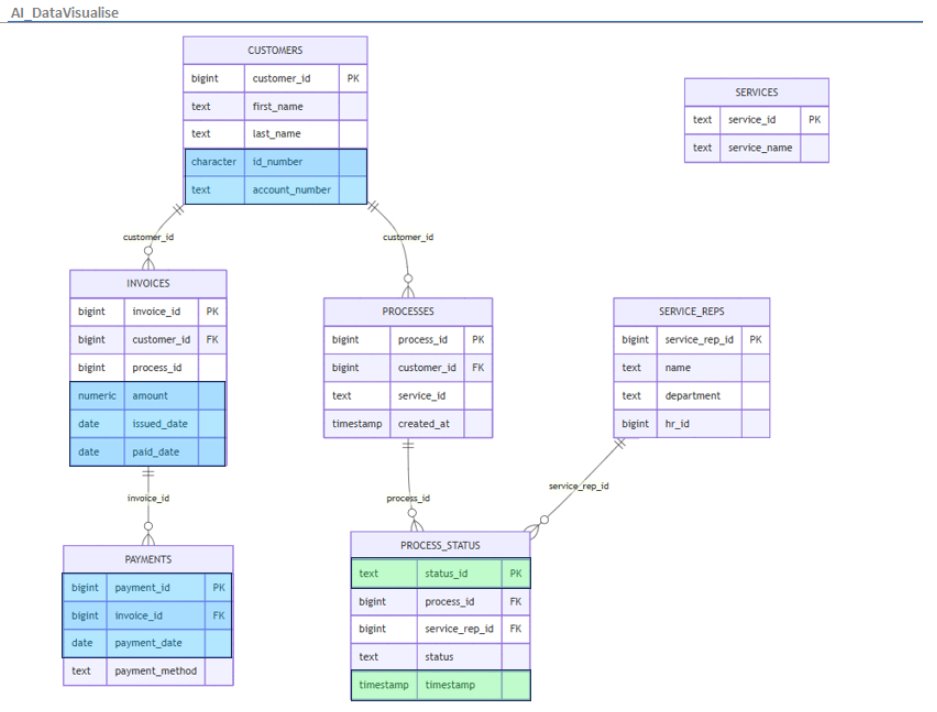Click the process_id relationship label below PROCESSES
Viewport: 937px width, 712px height.
click(408, 498)
